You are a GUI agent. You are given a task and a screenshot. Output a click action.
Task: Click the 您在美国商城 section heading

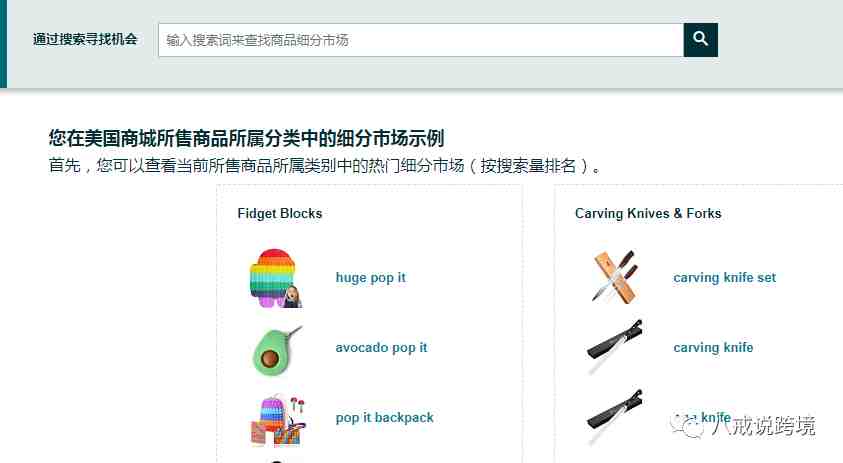click(246, 138)
